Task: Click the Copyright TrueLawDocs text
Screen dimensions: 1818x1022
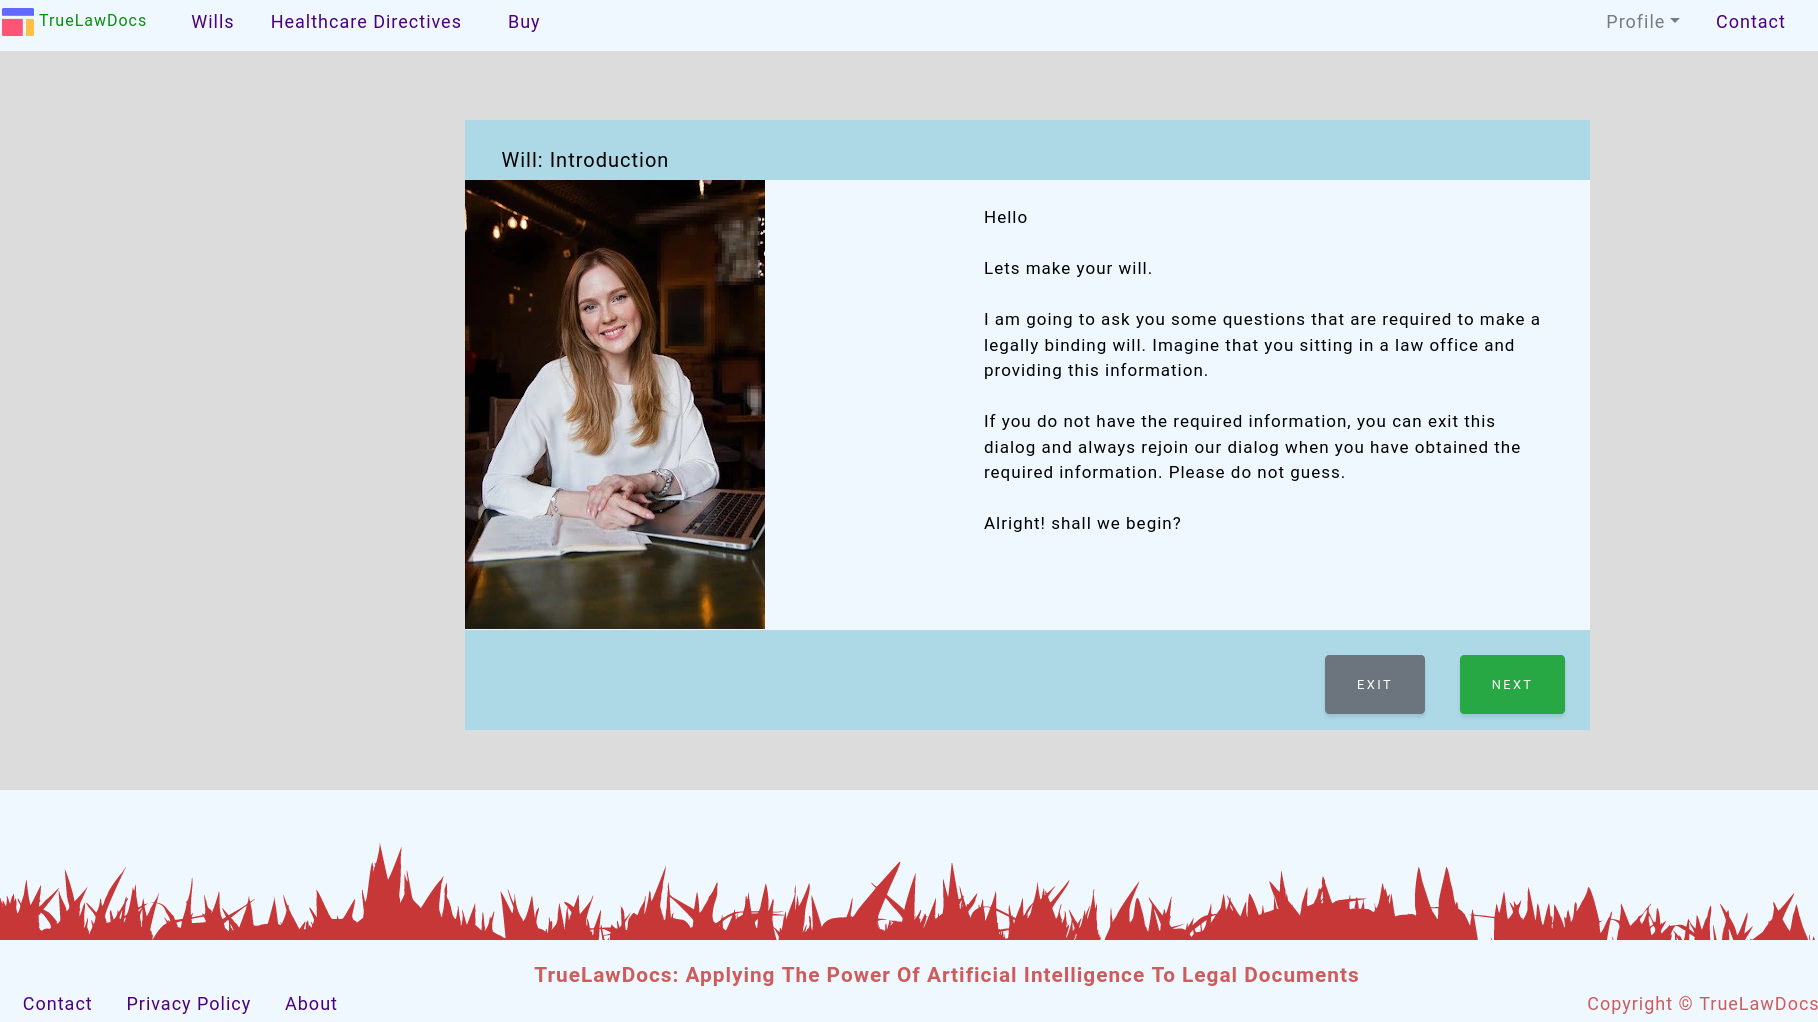Action: [1701, 1003]
